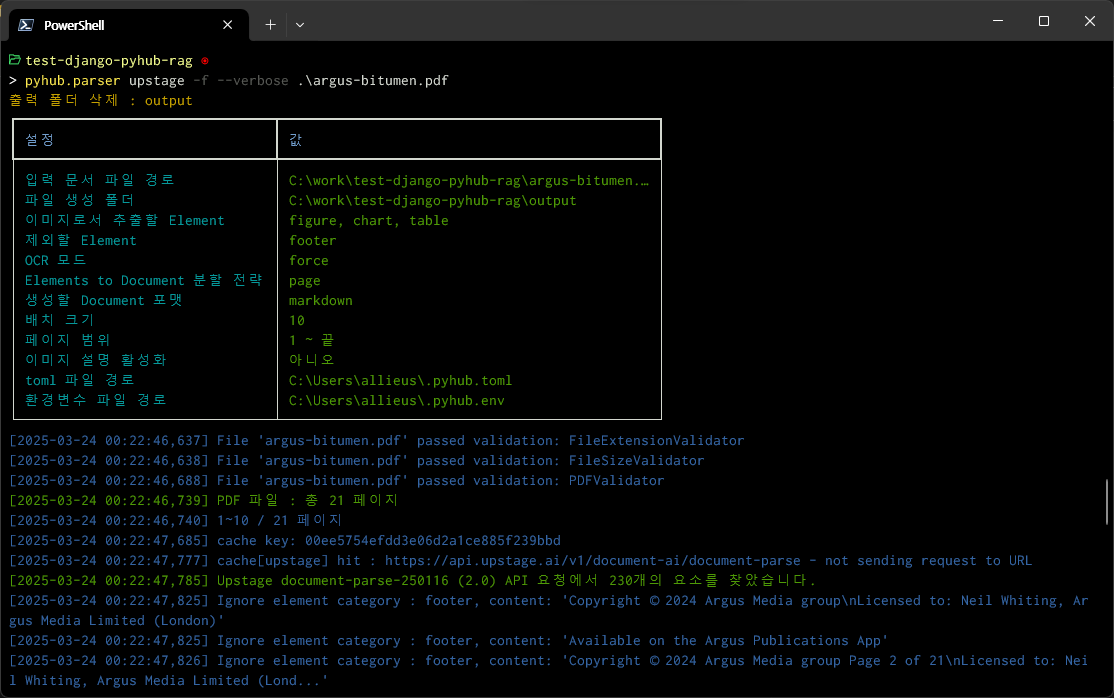Click the .pyhub.env file path
Image resolution: width=1114 pixels, height=698 pixels.
(396, 400)
